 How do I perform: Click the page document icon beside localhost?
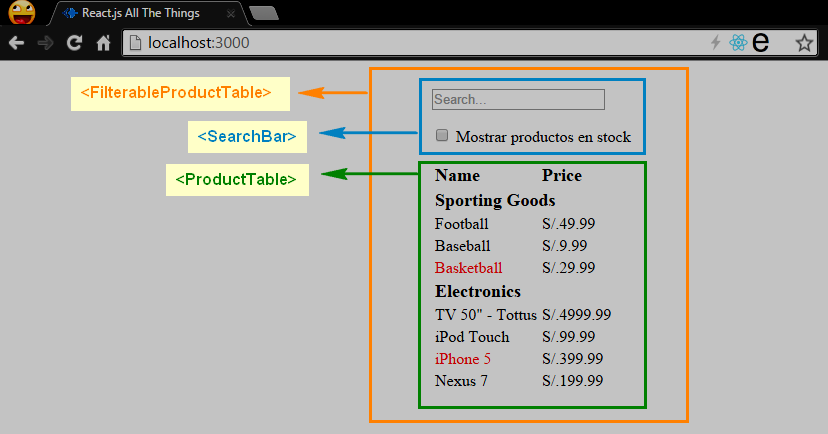(135, 43)
